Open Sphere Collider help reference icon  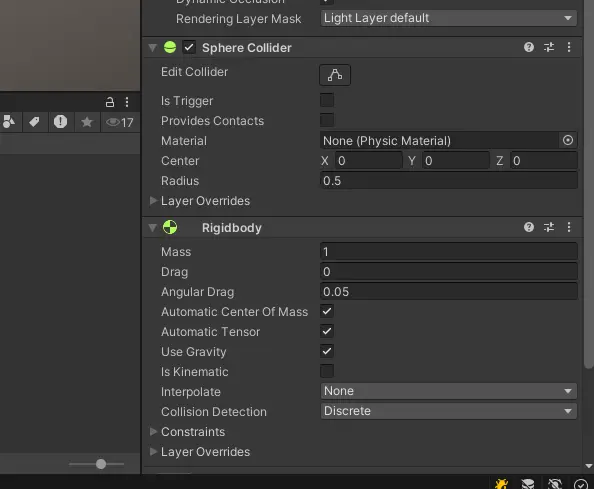coord(529,47)
